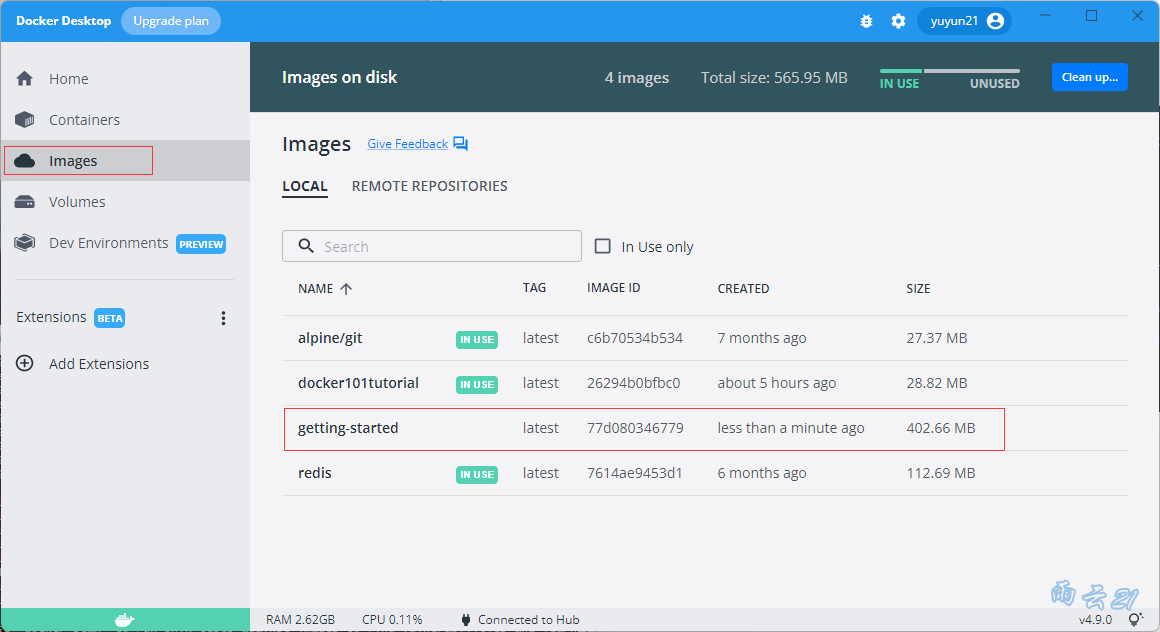The height and width of the screenshot is (632, 1160).
Task: Click image ID 26294b0bfbc0
Action: [633, 383]
